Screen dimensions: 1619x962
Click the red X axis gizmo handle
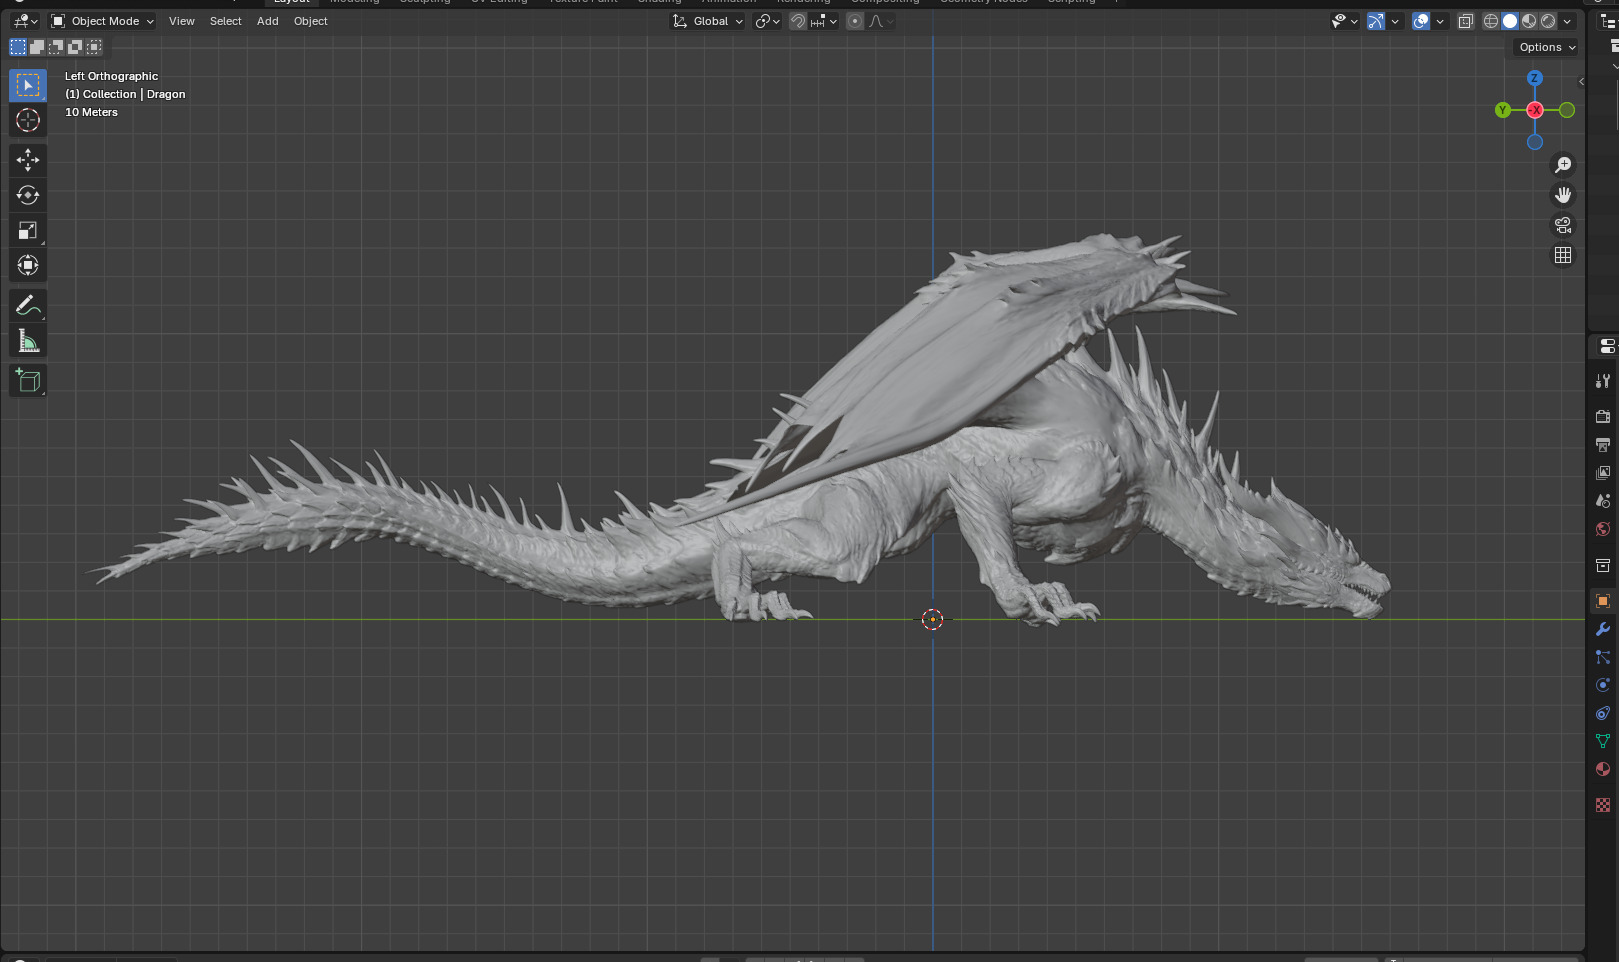[1535, 110]
